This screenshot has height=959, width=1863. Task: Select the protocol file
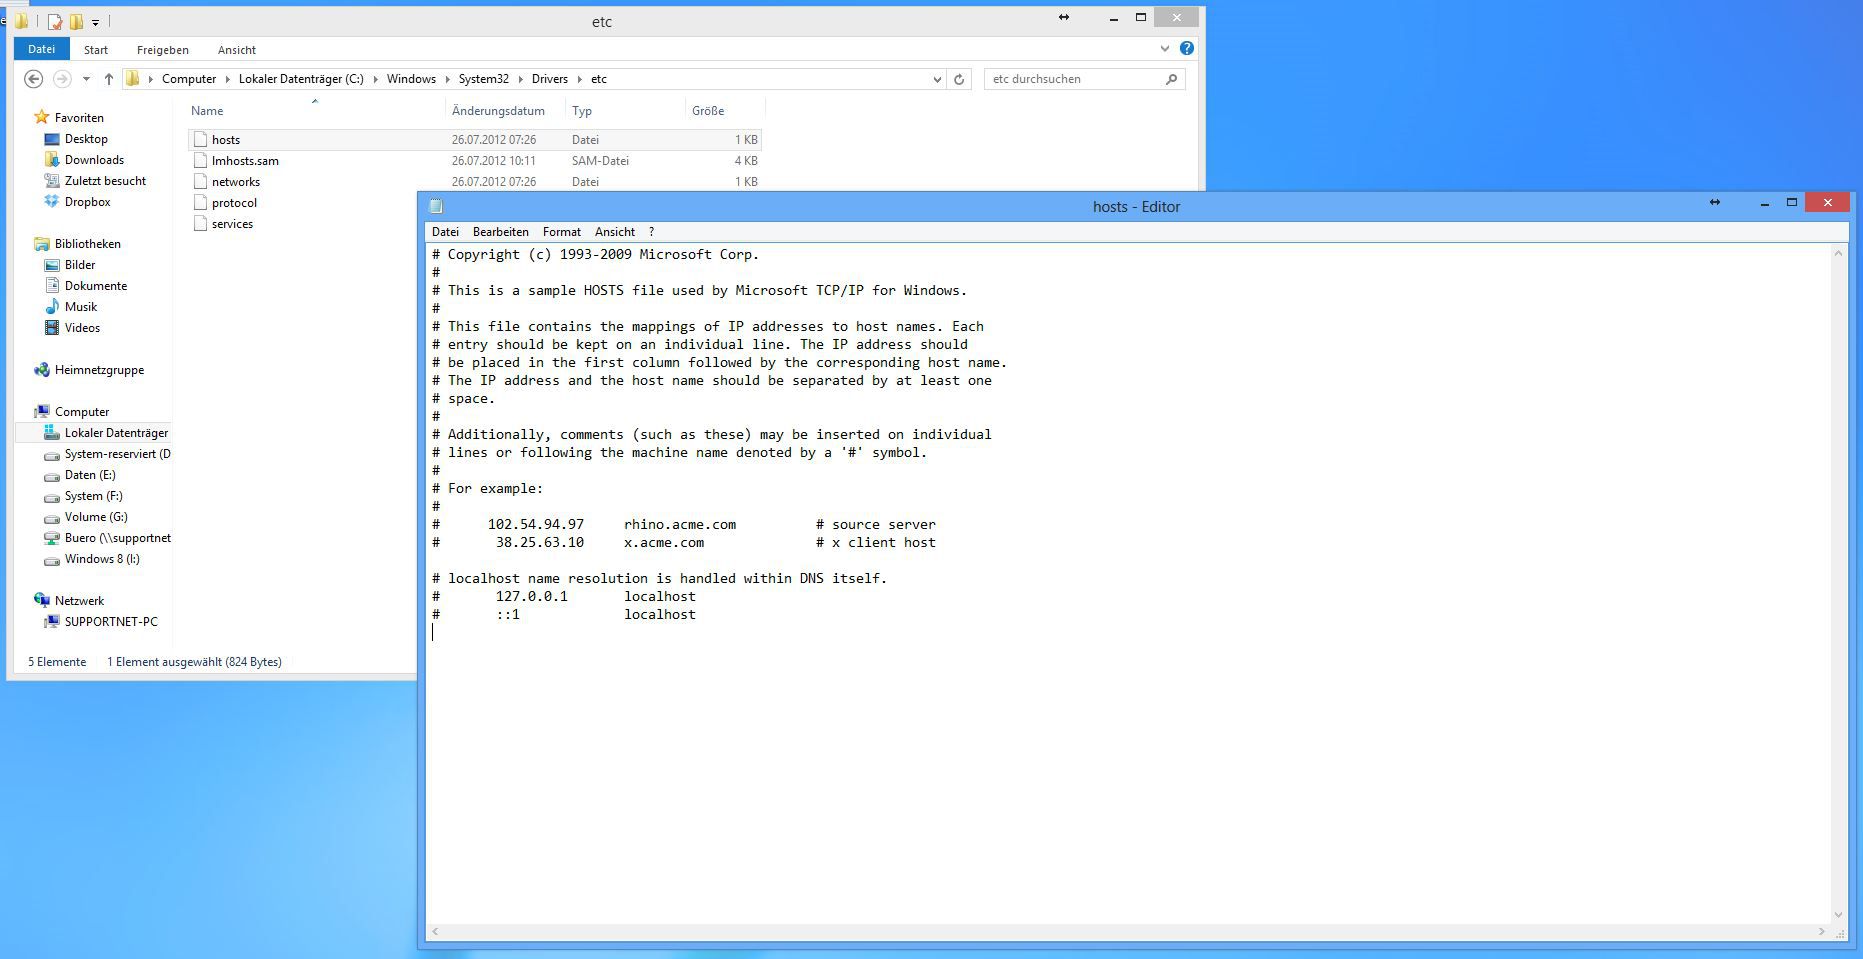(x=234, y=203)
